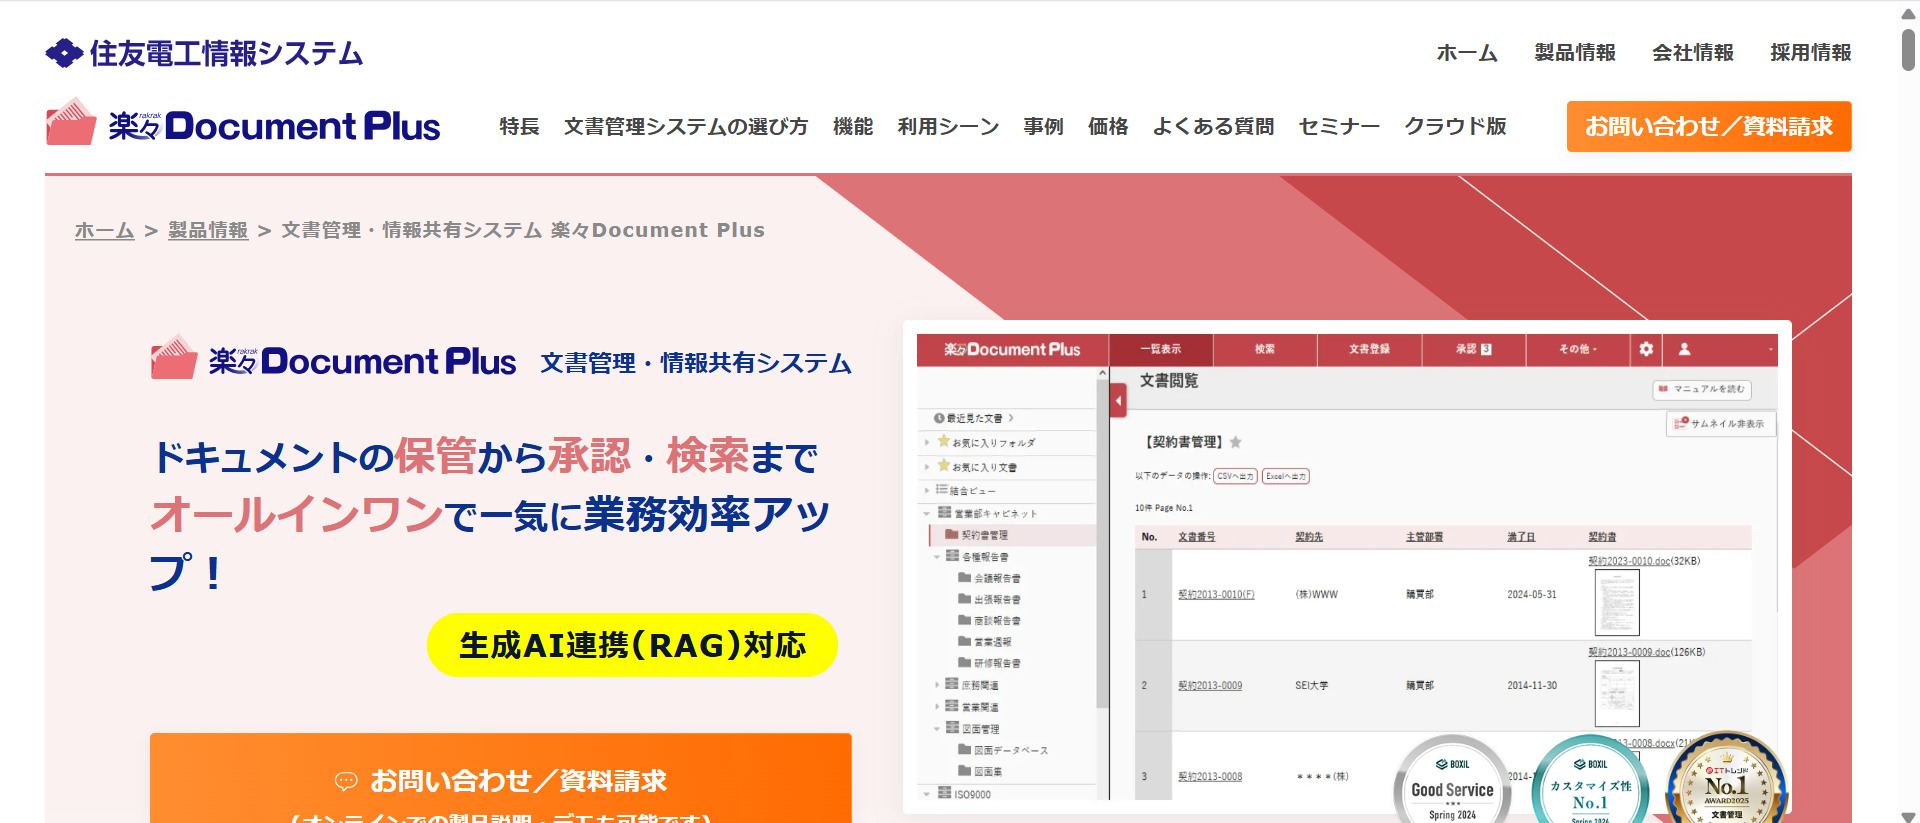Screen dimensions: 1920x823
Task: Click the gear settings icon in product screenshot
Action: click(x=1646, y=349)
